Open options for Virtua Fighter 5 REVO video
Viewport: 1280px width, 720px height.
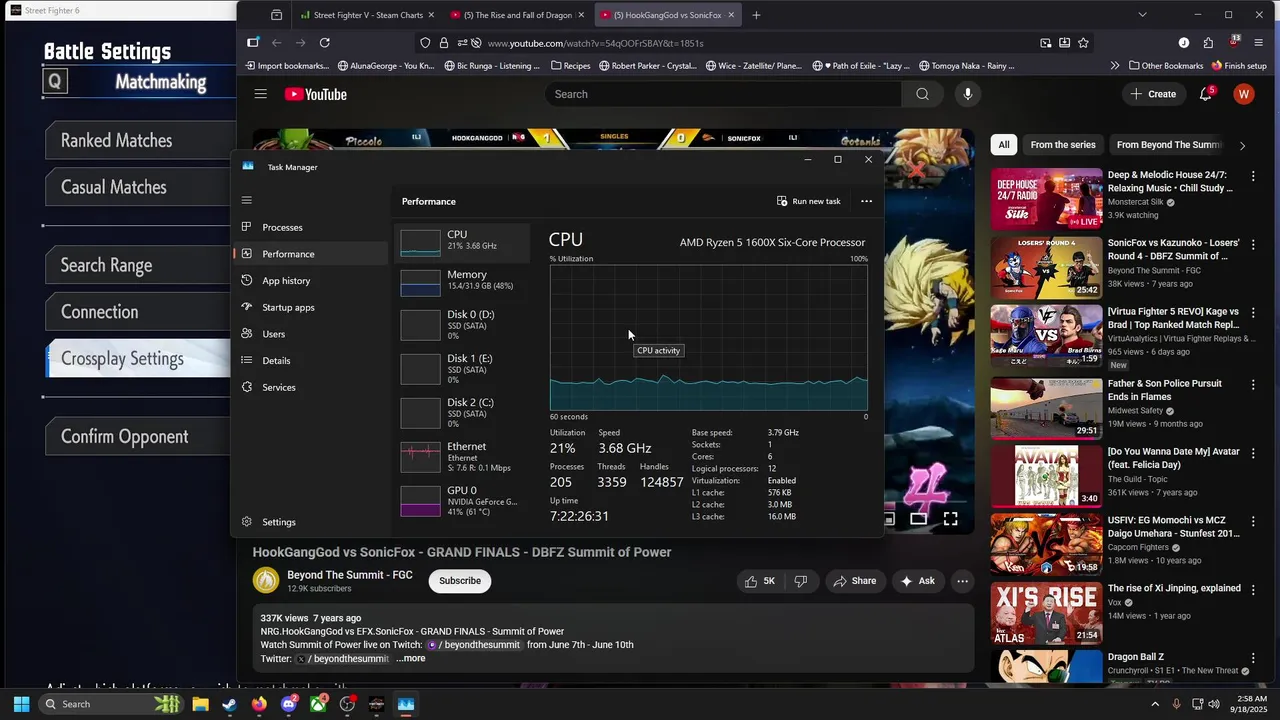pos(1253,312)
